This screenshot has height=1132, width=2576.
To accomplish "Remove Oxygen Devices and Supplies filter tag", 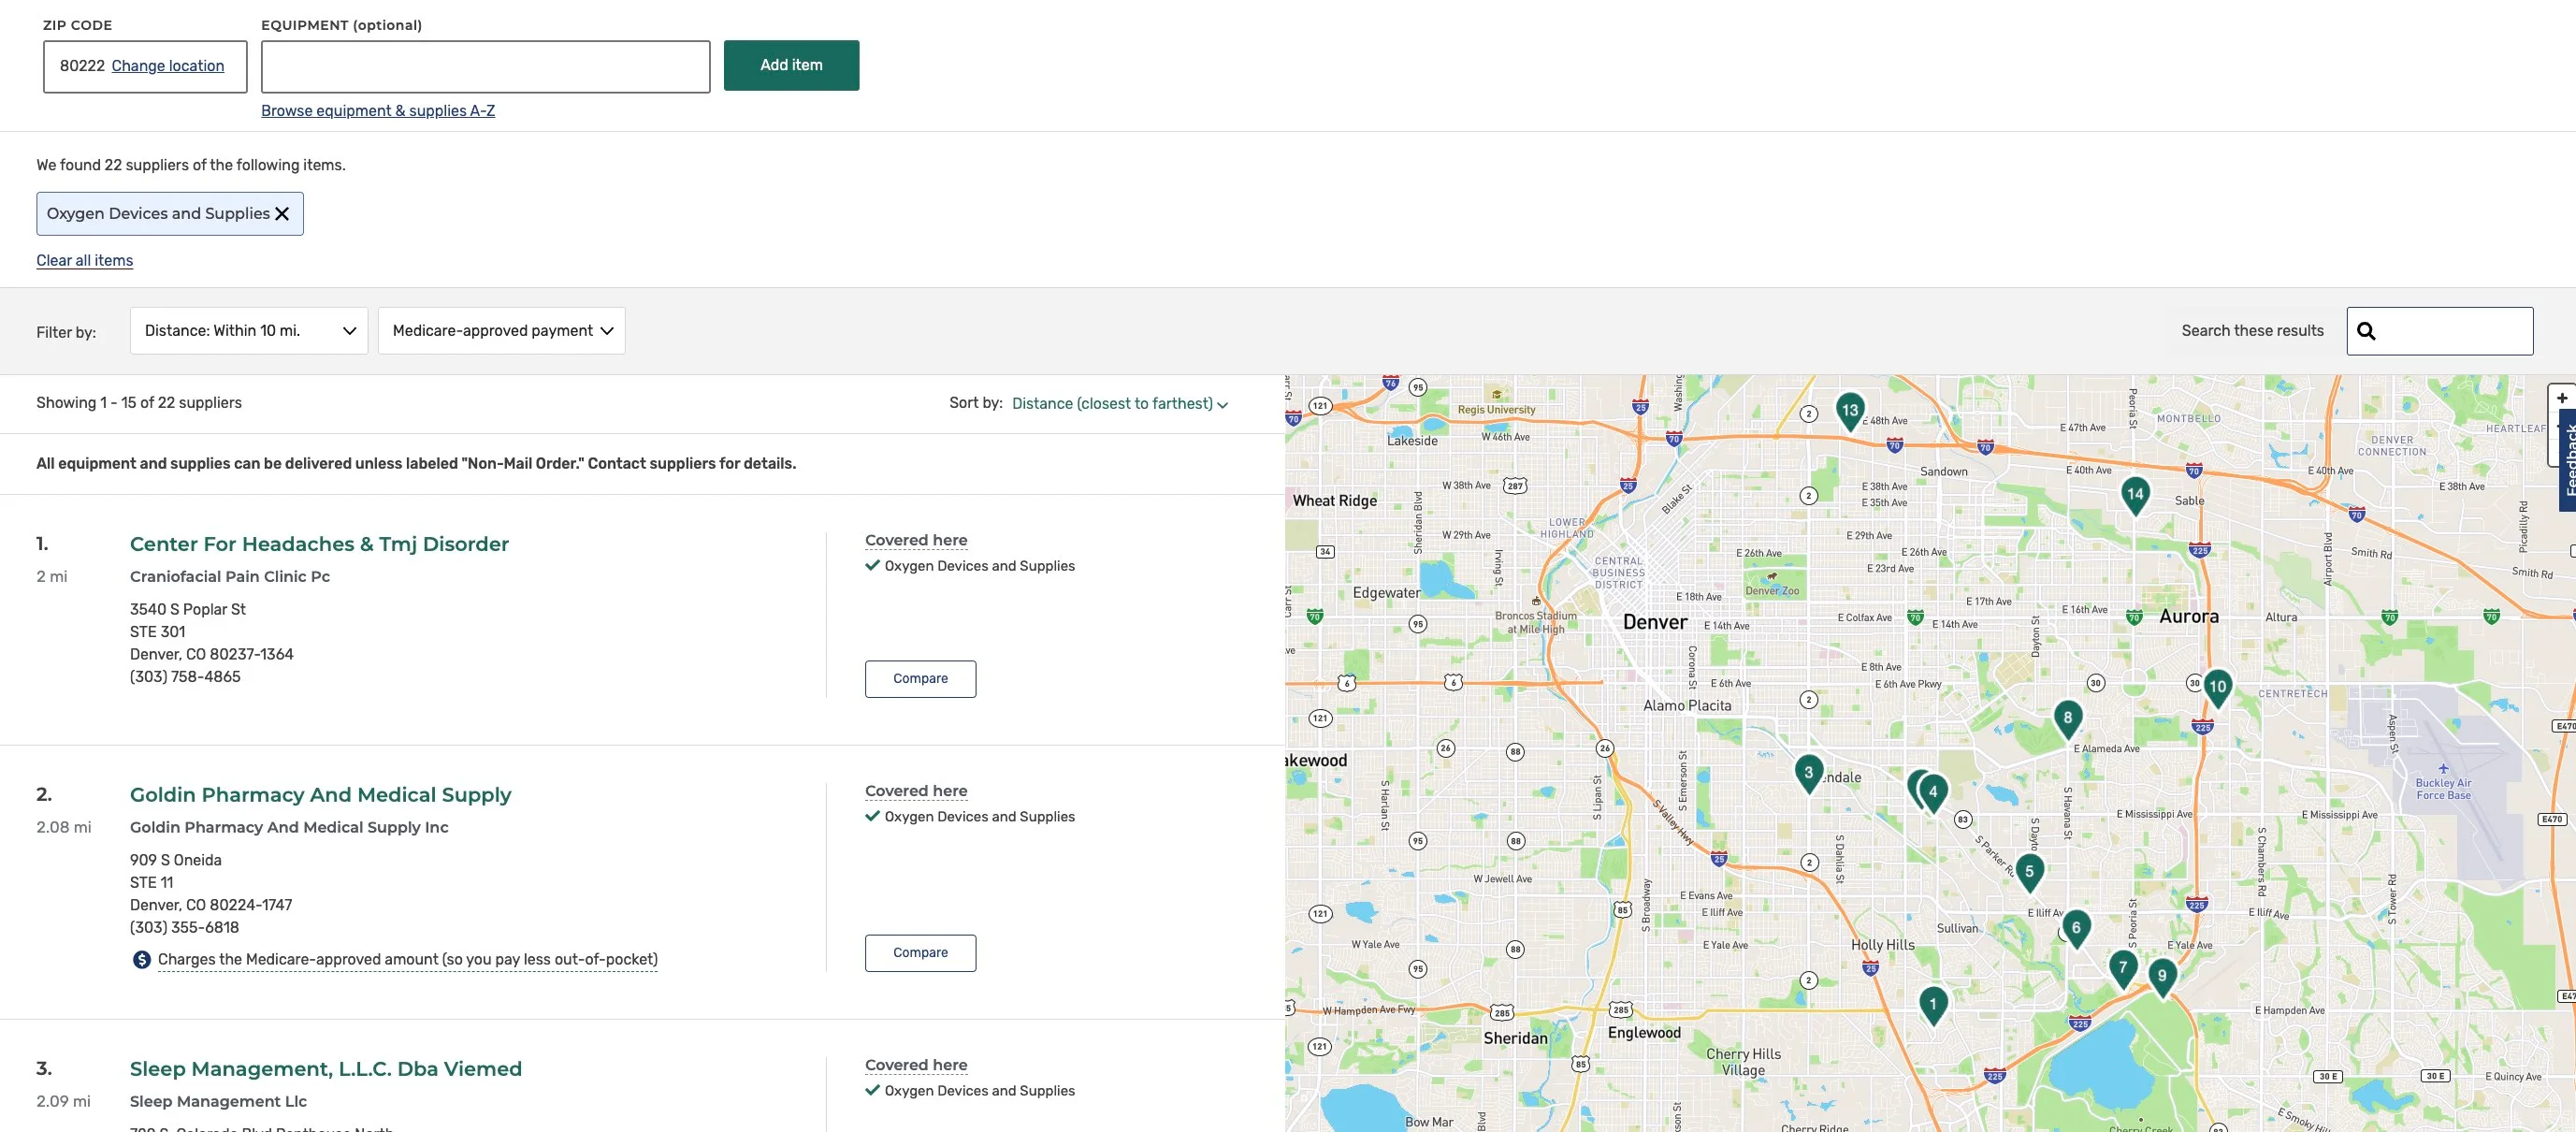I will tap(282, 214).
